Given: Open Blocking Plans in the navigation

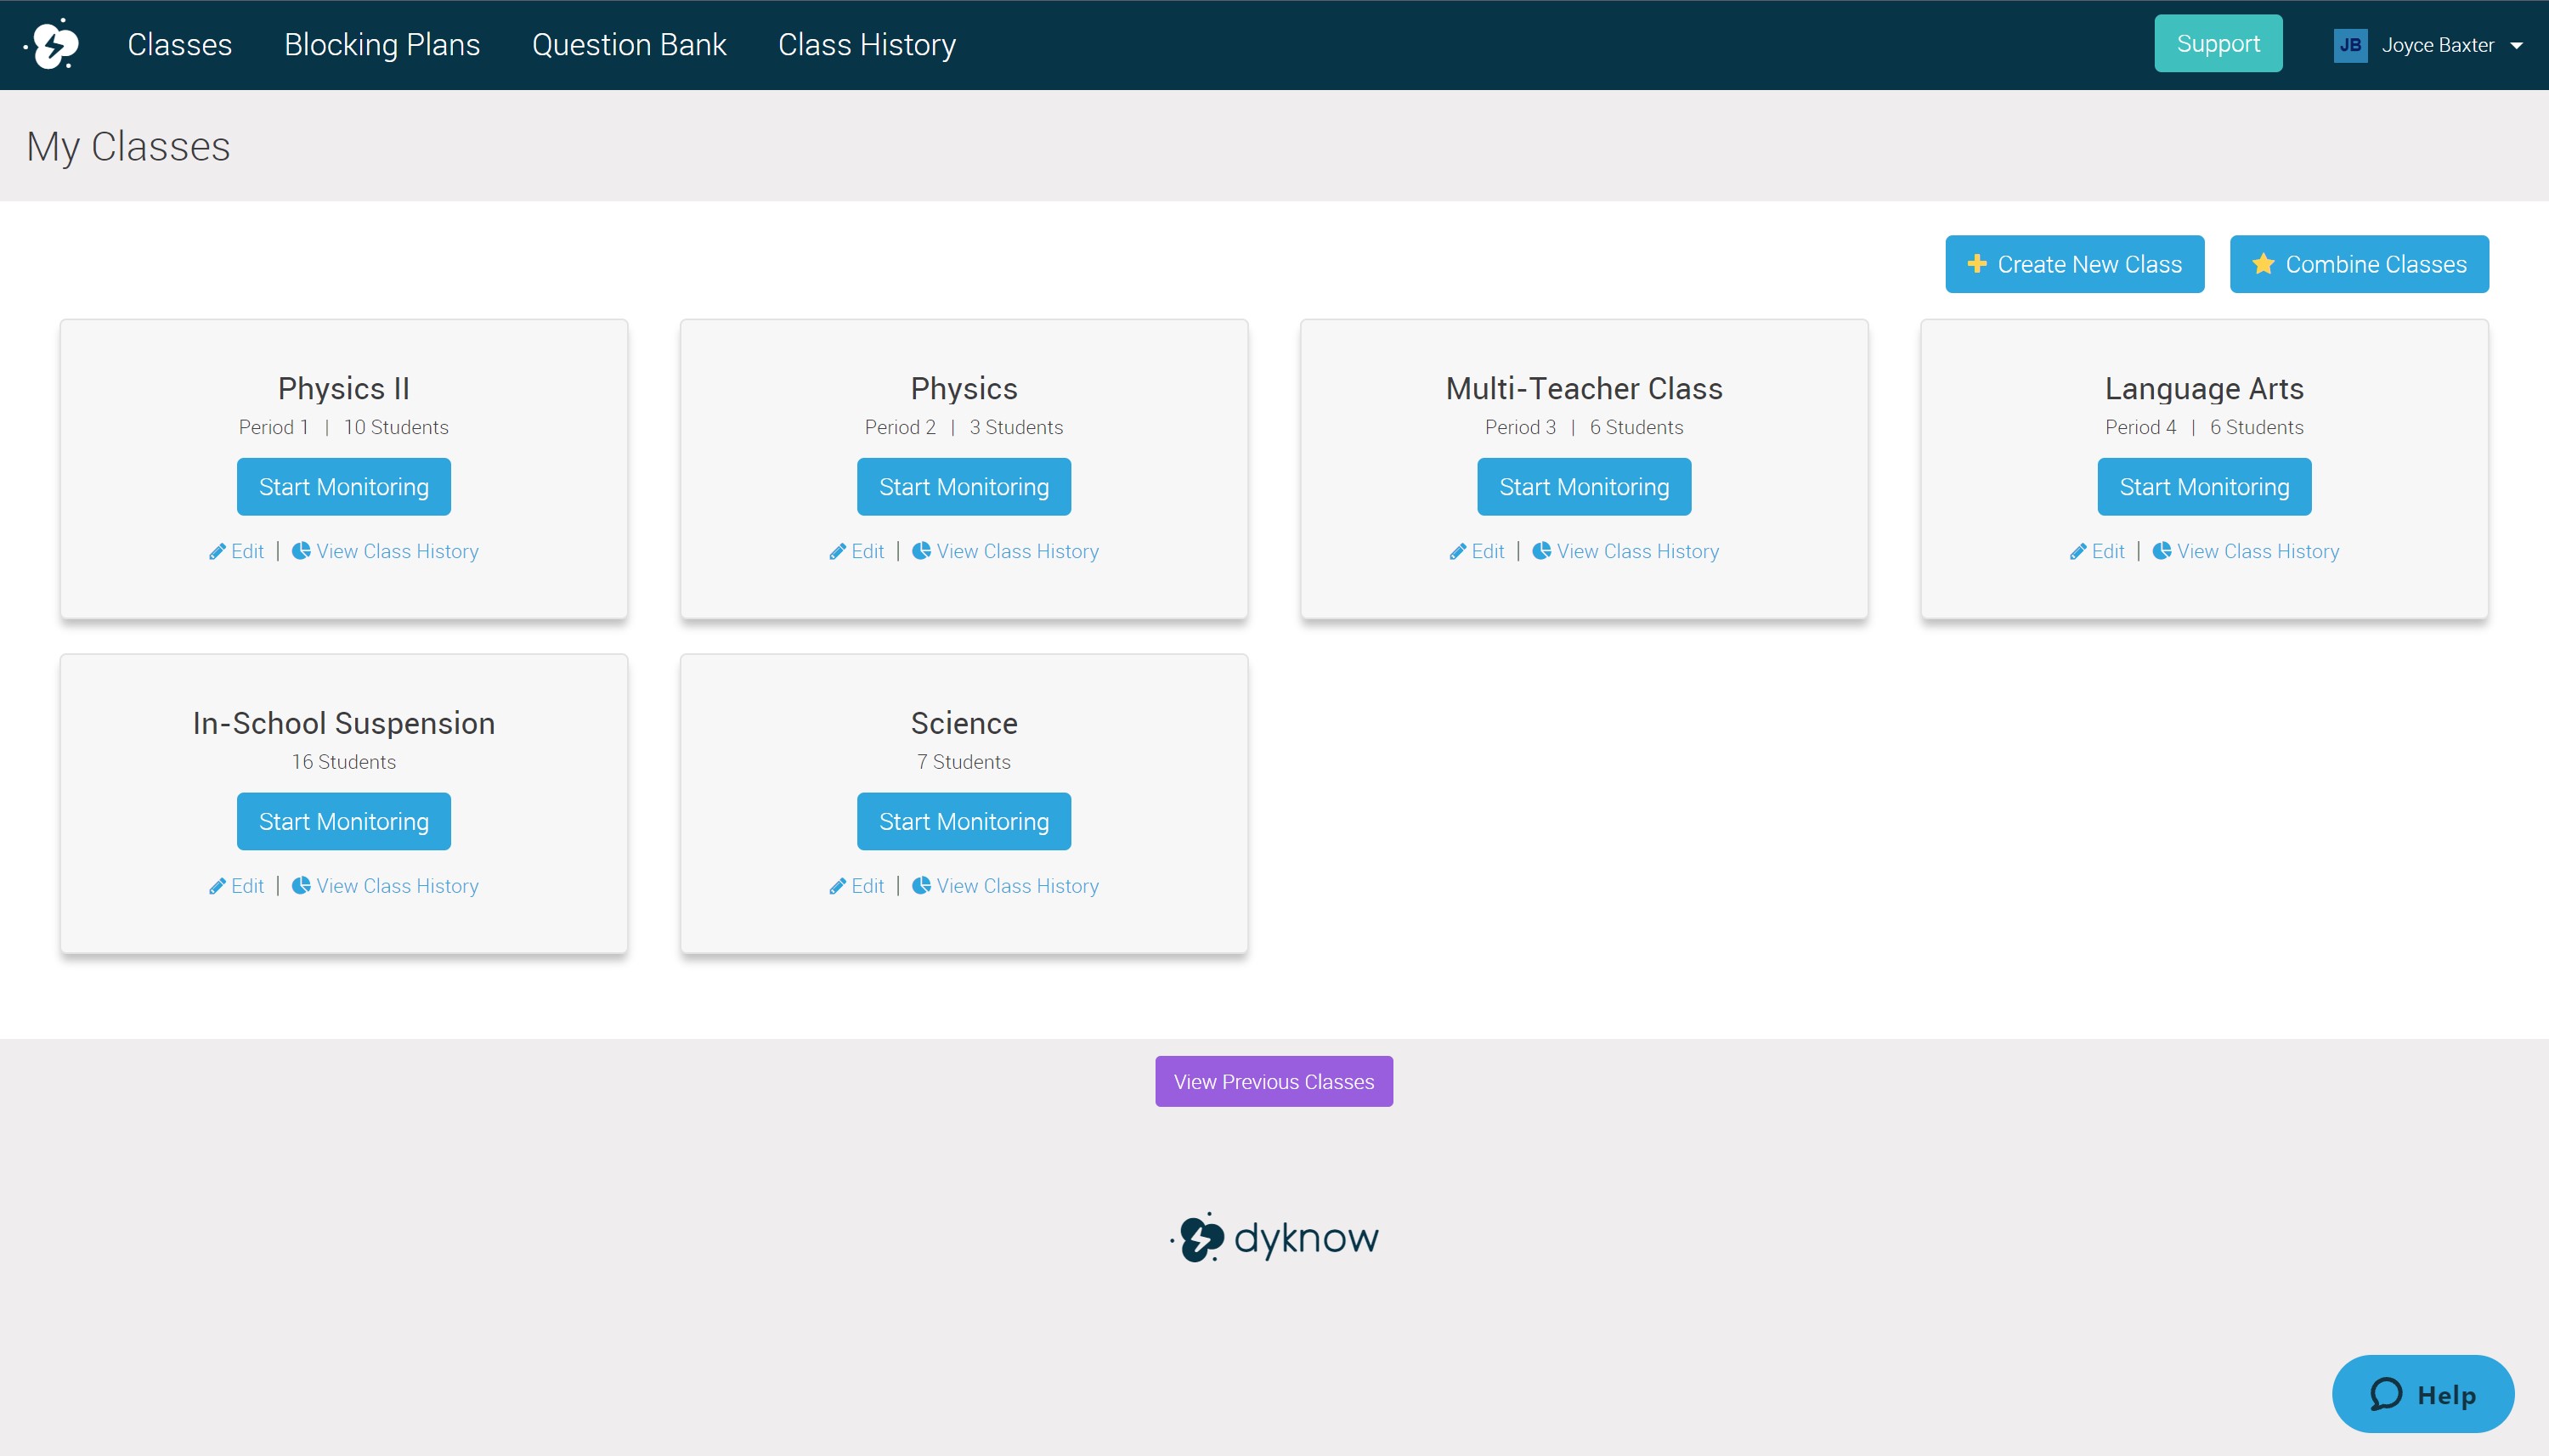Looking at the screenshot, I should pyautogui.click(x=382, y=45).
